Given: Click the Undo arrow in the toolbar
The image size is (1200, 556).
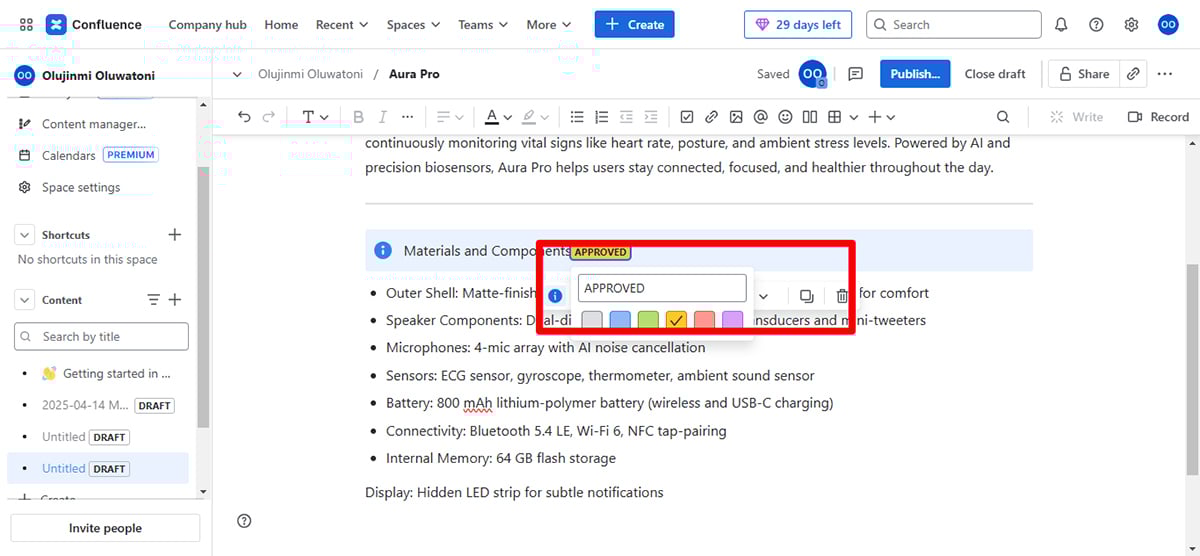Looking at the screenshot, I should [244, 117].
